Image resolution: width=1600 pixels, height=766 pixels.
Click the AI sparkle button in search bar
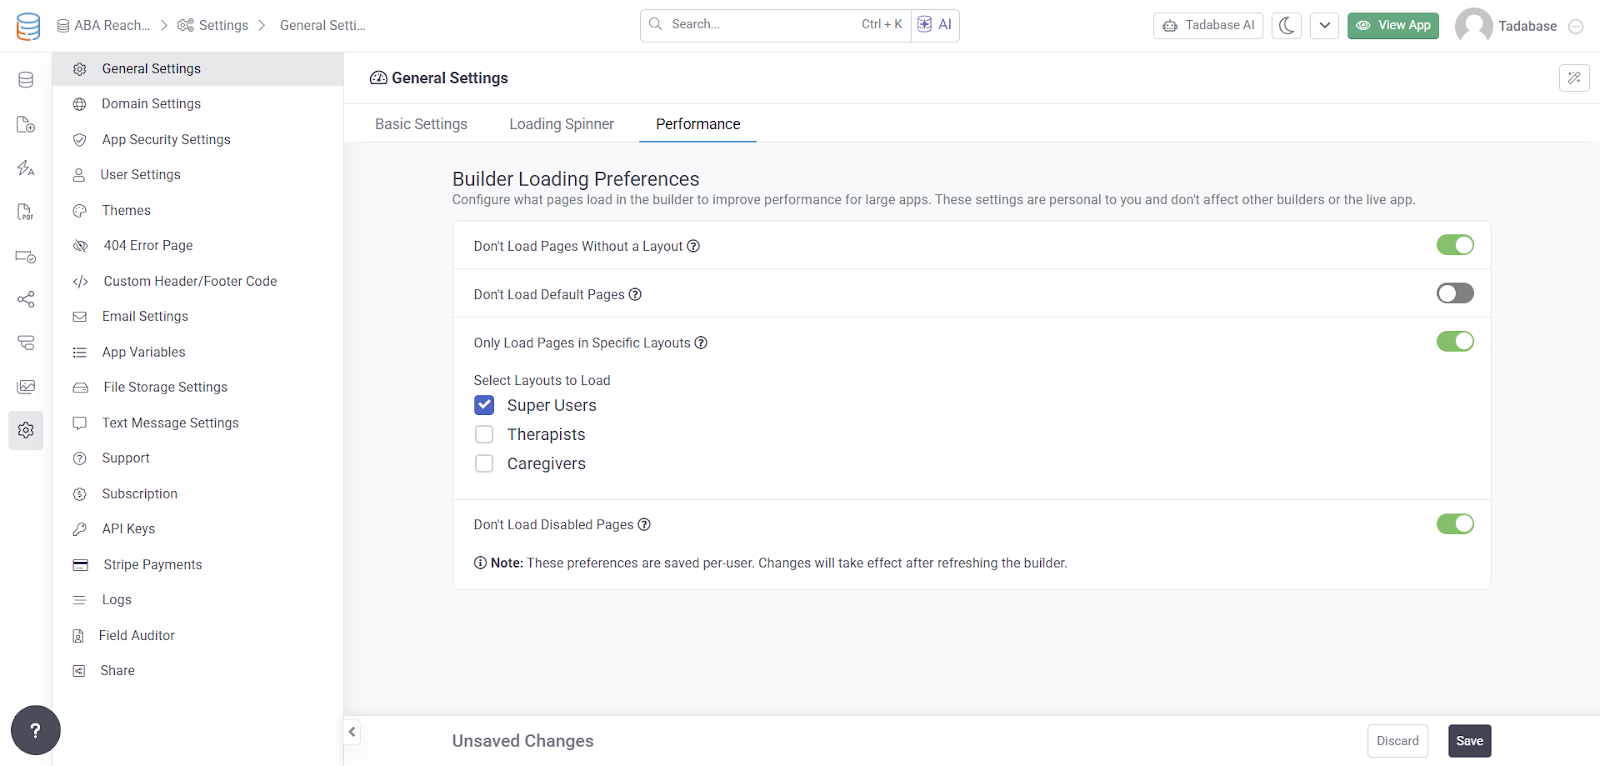click(x=935, y=25)
